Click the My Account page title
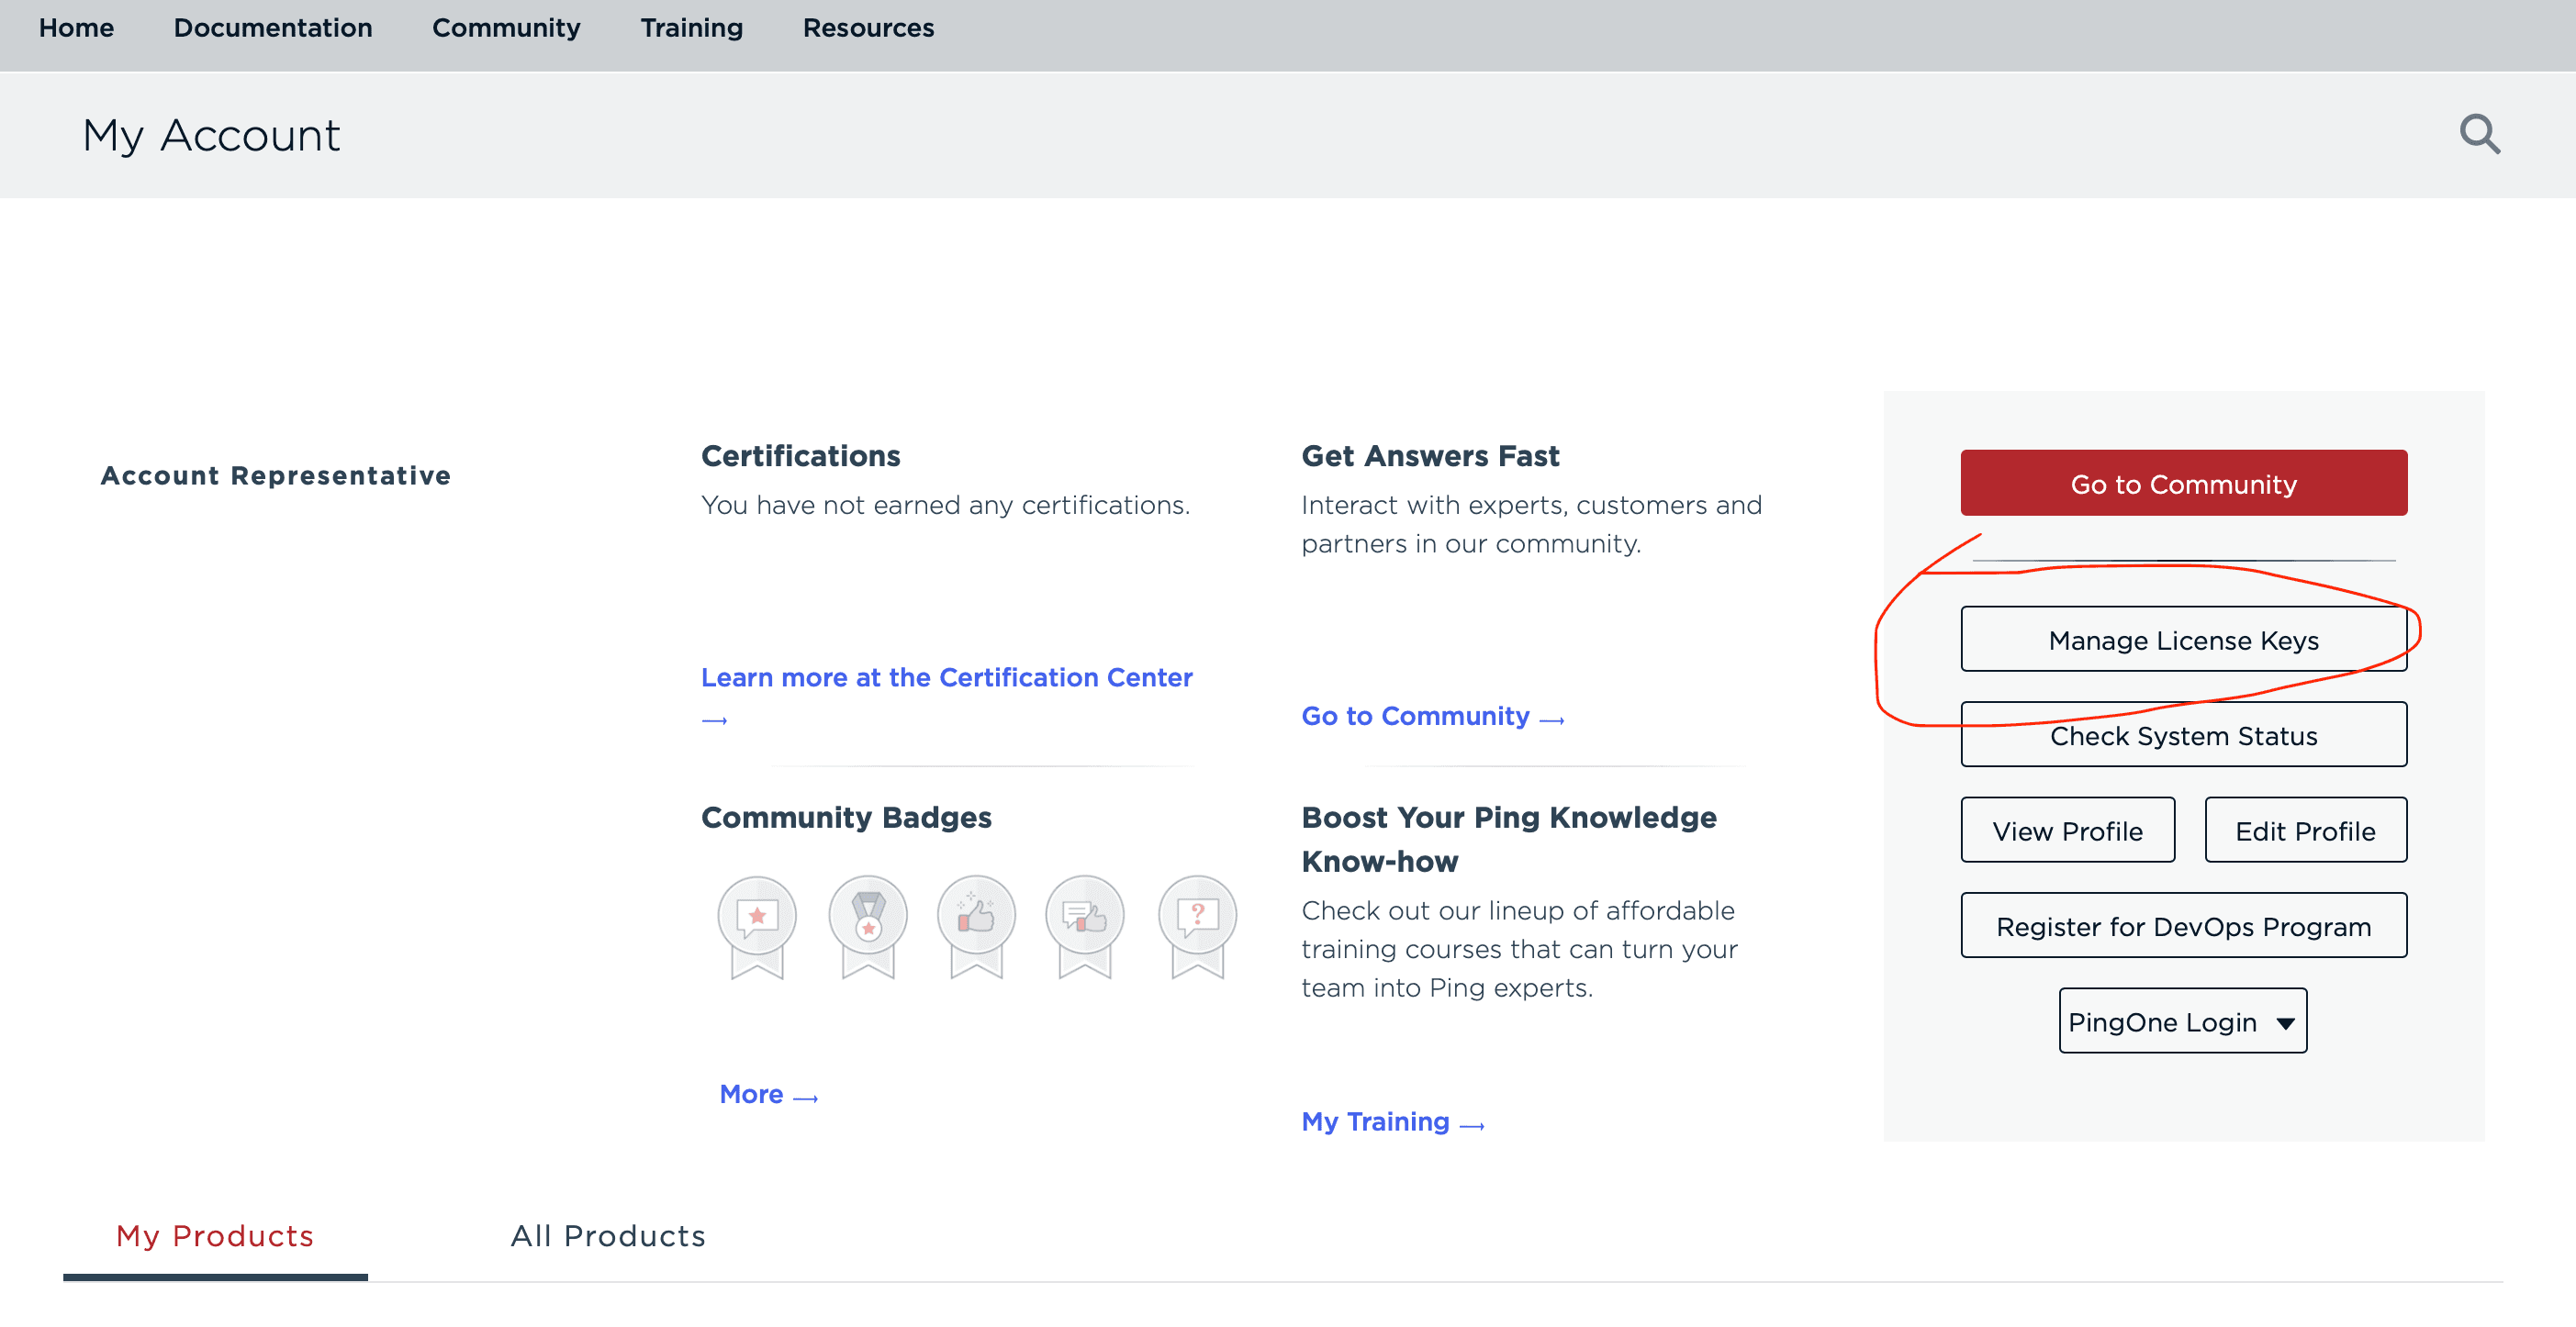Image resolution: width=2576 pixels, height=1327 pixels. (211, 136)
